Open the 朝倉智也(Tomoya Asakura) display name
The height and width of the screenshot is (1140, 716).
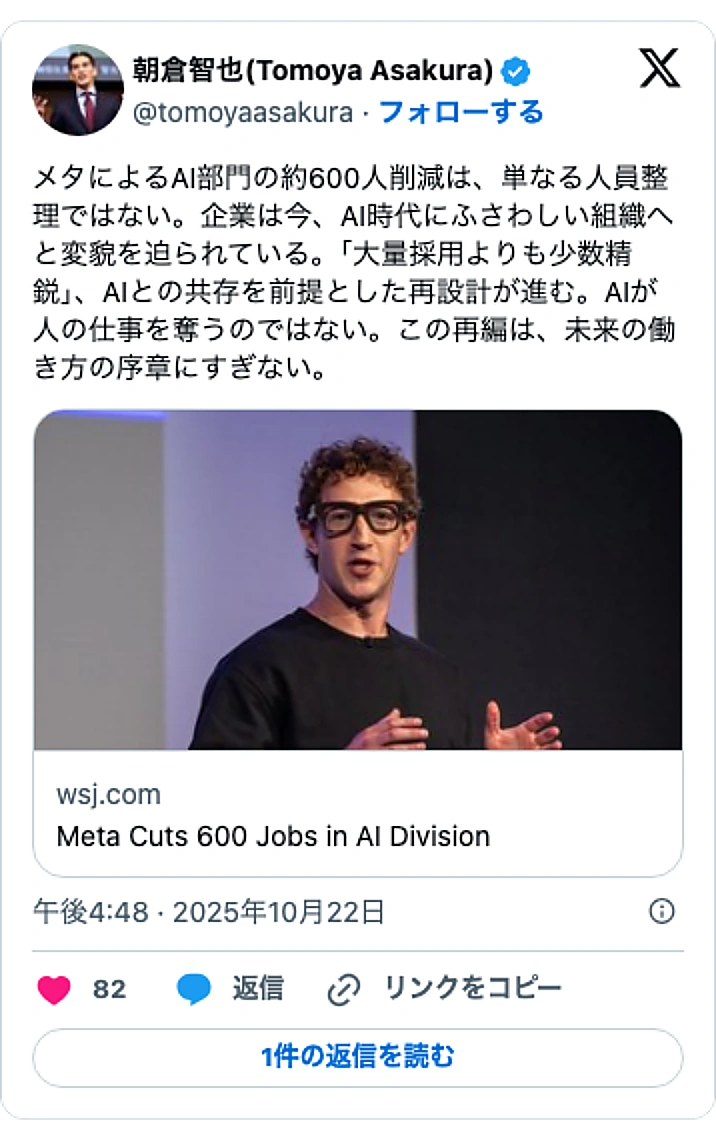pos(313,71)
